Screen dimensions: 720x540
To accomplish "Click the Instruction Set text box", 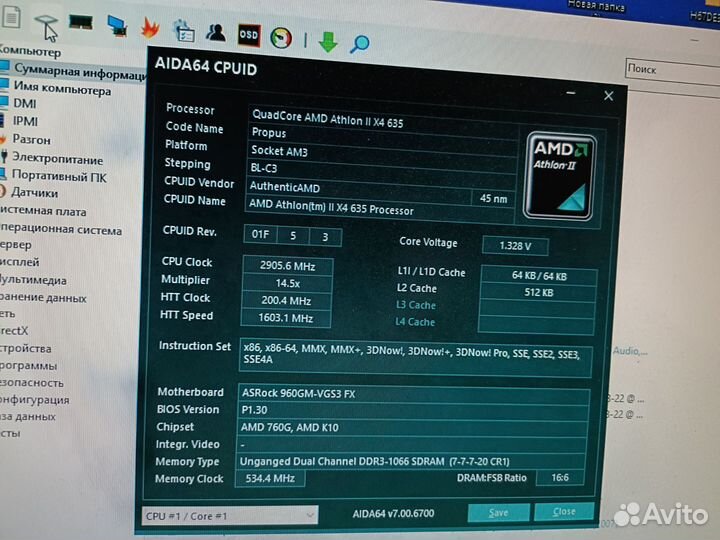I will (x=416, y=358).
